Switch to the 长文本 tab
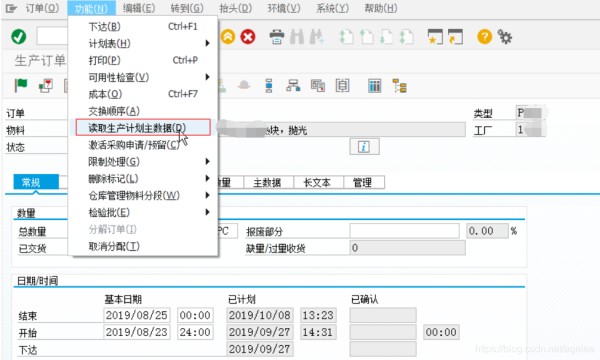 pos(318,182)
